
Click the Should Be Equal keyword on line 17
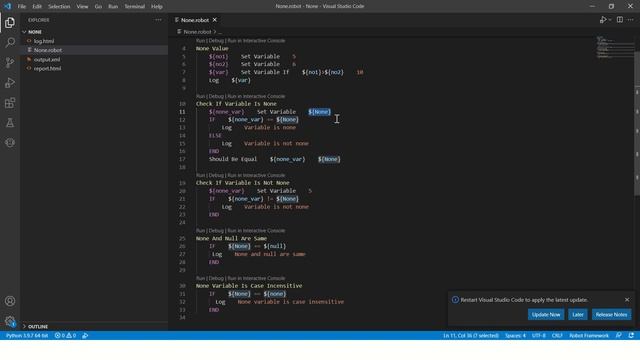pos(233,159)
